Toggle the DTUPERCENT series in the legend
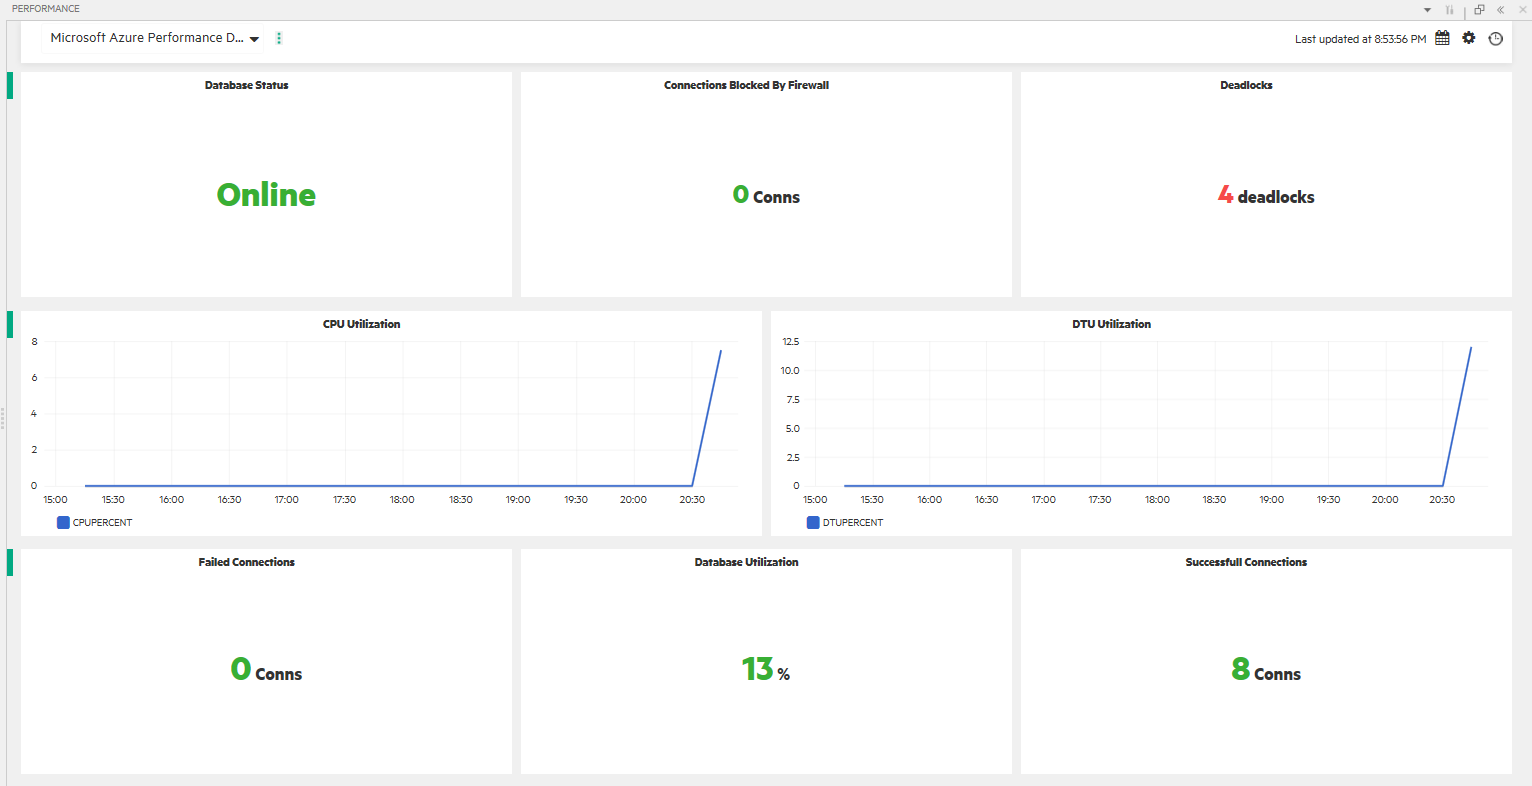Image resolution: width=1532 pixels, height=786 pixels. pos(845,522)
